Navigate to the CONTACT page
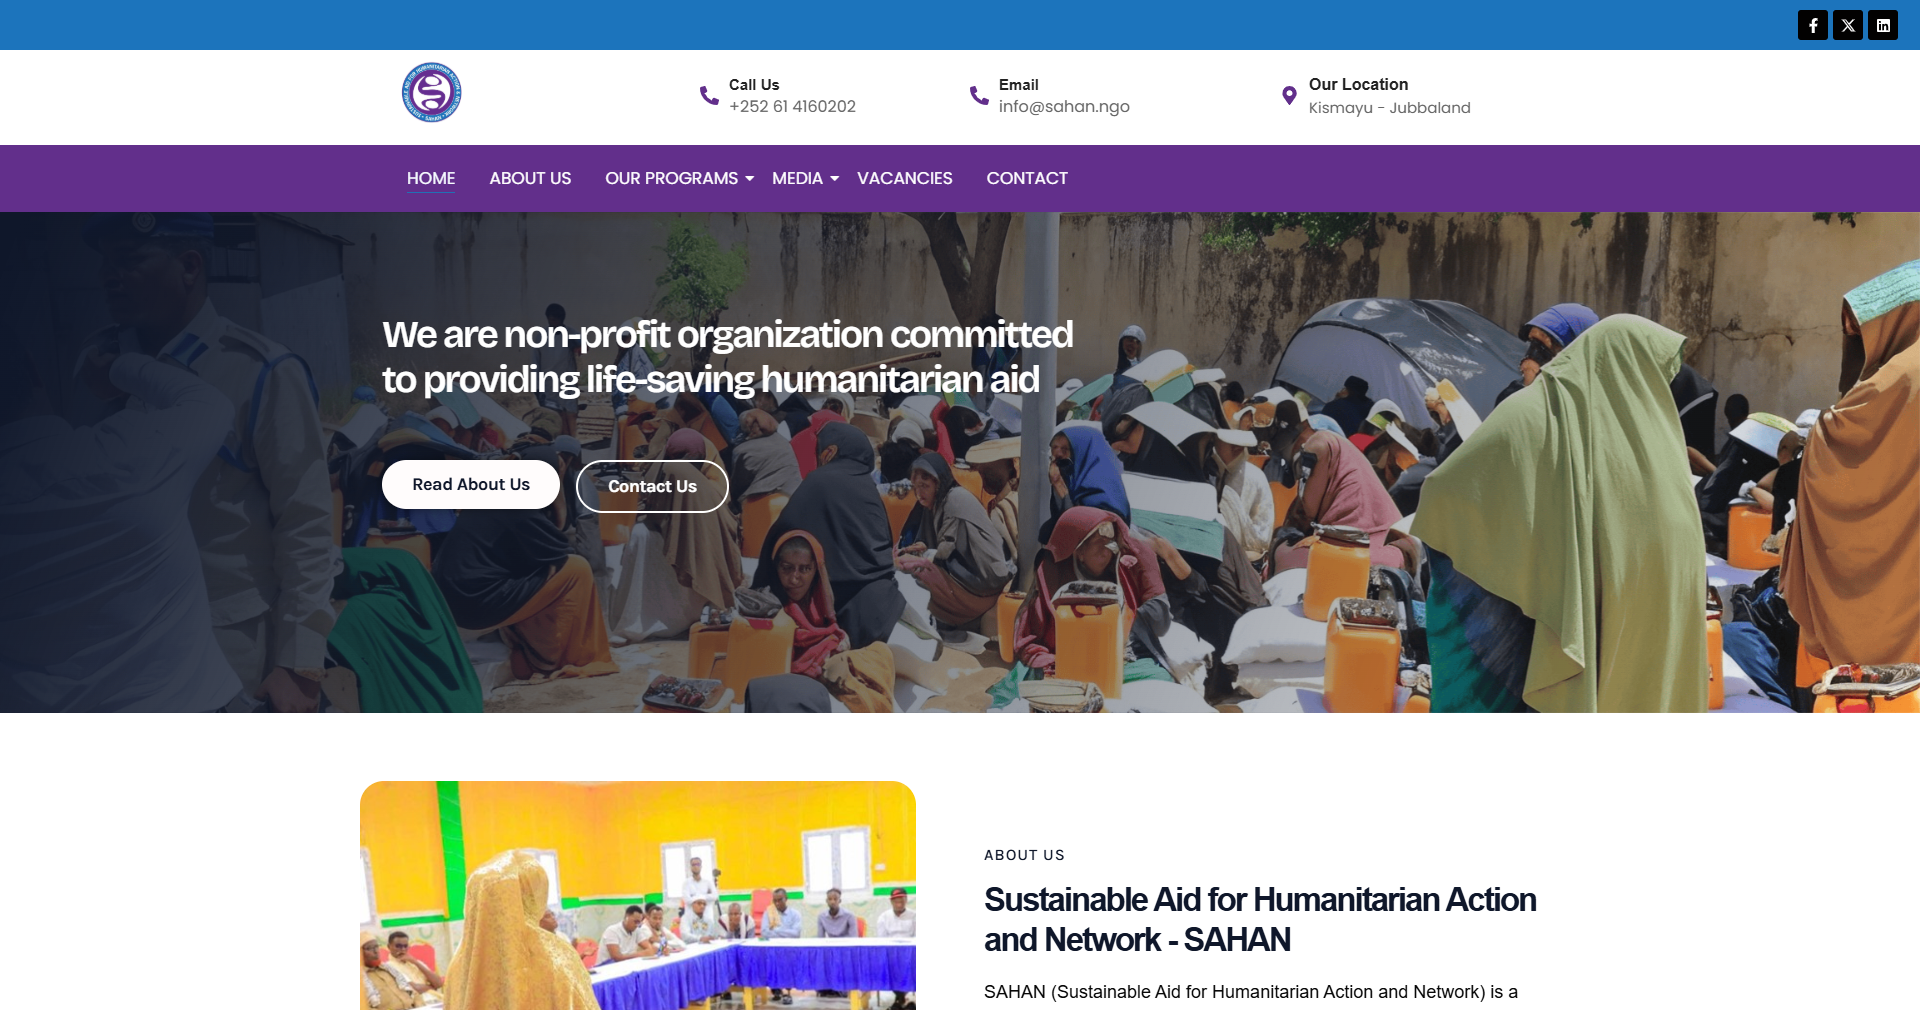1920x1010 pixels. tap(1027, 178)
